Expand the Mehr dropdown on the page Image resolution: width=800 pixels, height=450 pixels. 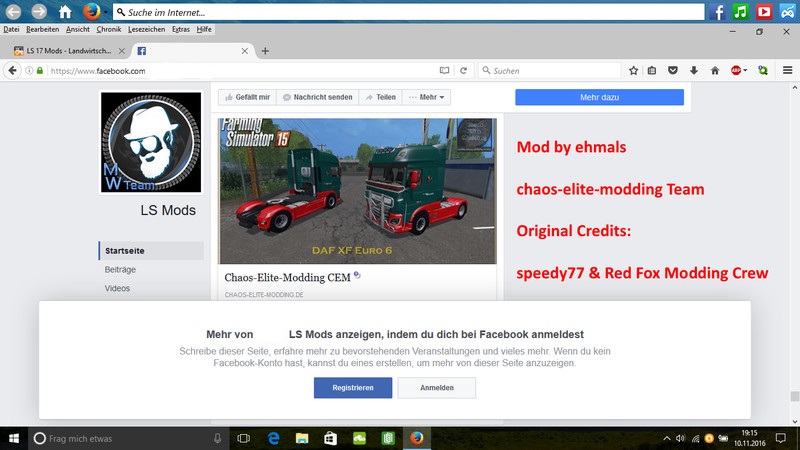pyautogui.click(x=427, y=97)
